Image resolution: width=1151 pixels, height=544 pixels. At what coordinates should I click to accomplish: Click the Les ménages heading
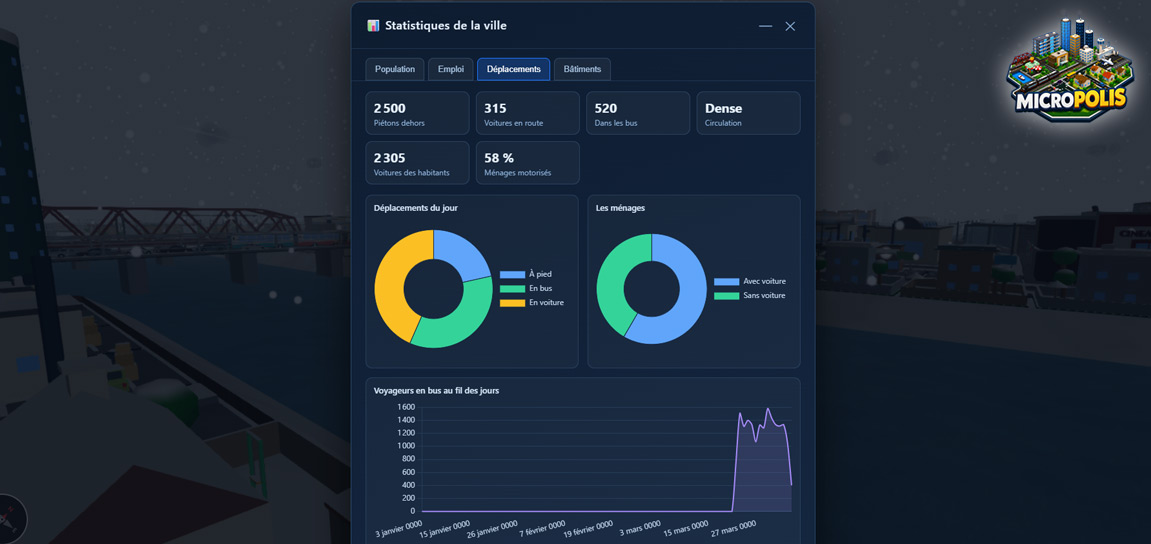coord(621,208)
